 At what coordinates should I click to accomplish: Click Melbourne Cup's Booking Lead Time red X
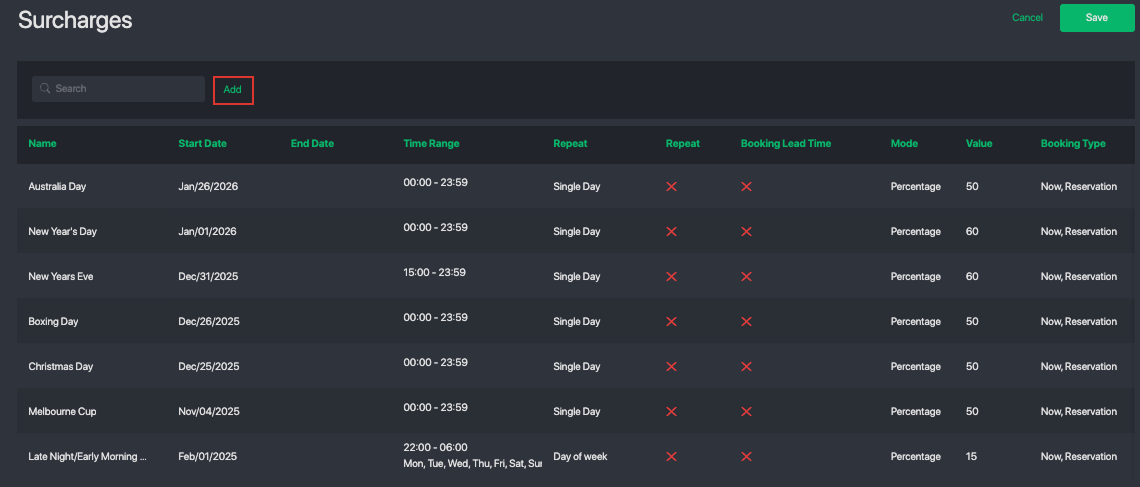click(746, 411)
